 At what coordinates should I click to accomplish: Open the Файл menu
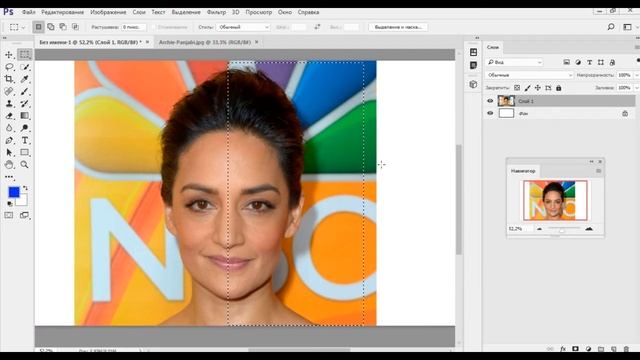pos(29,12)
